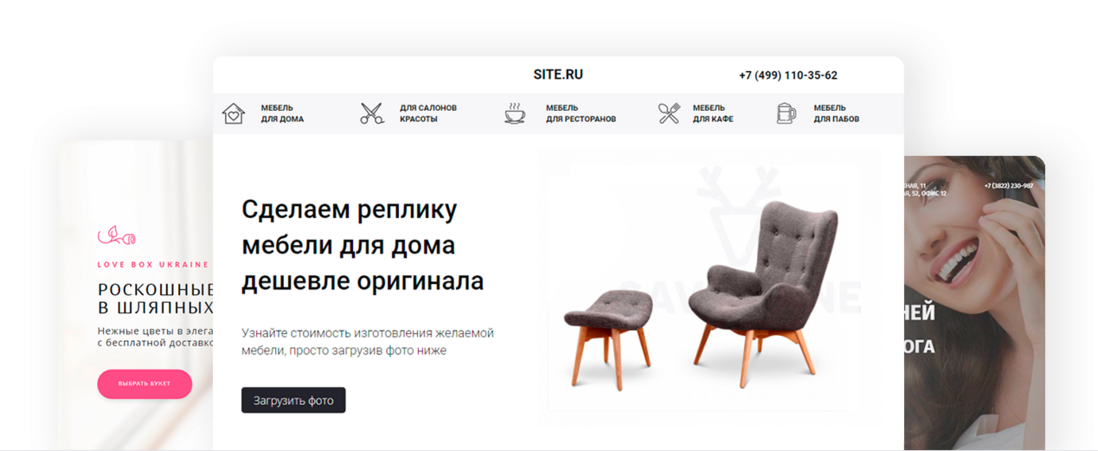Select Мебель для кафе category
The width and height of the screenshot is (1098, 451).
point(713,113)
